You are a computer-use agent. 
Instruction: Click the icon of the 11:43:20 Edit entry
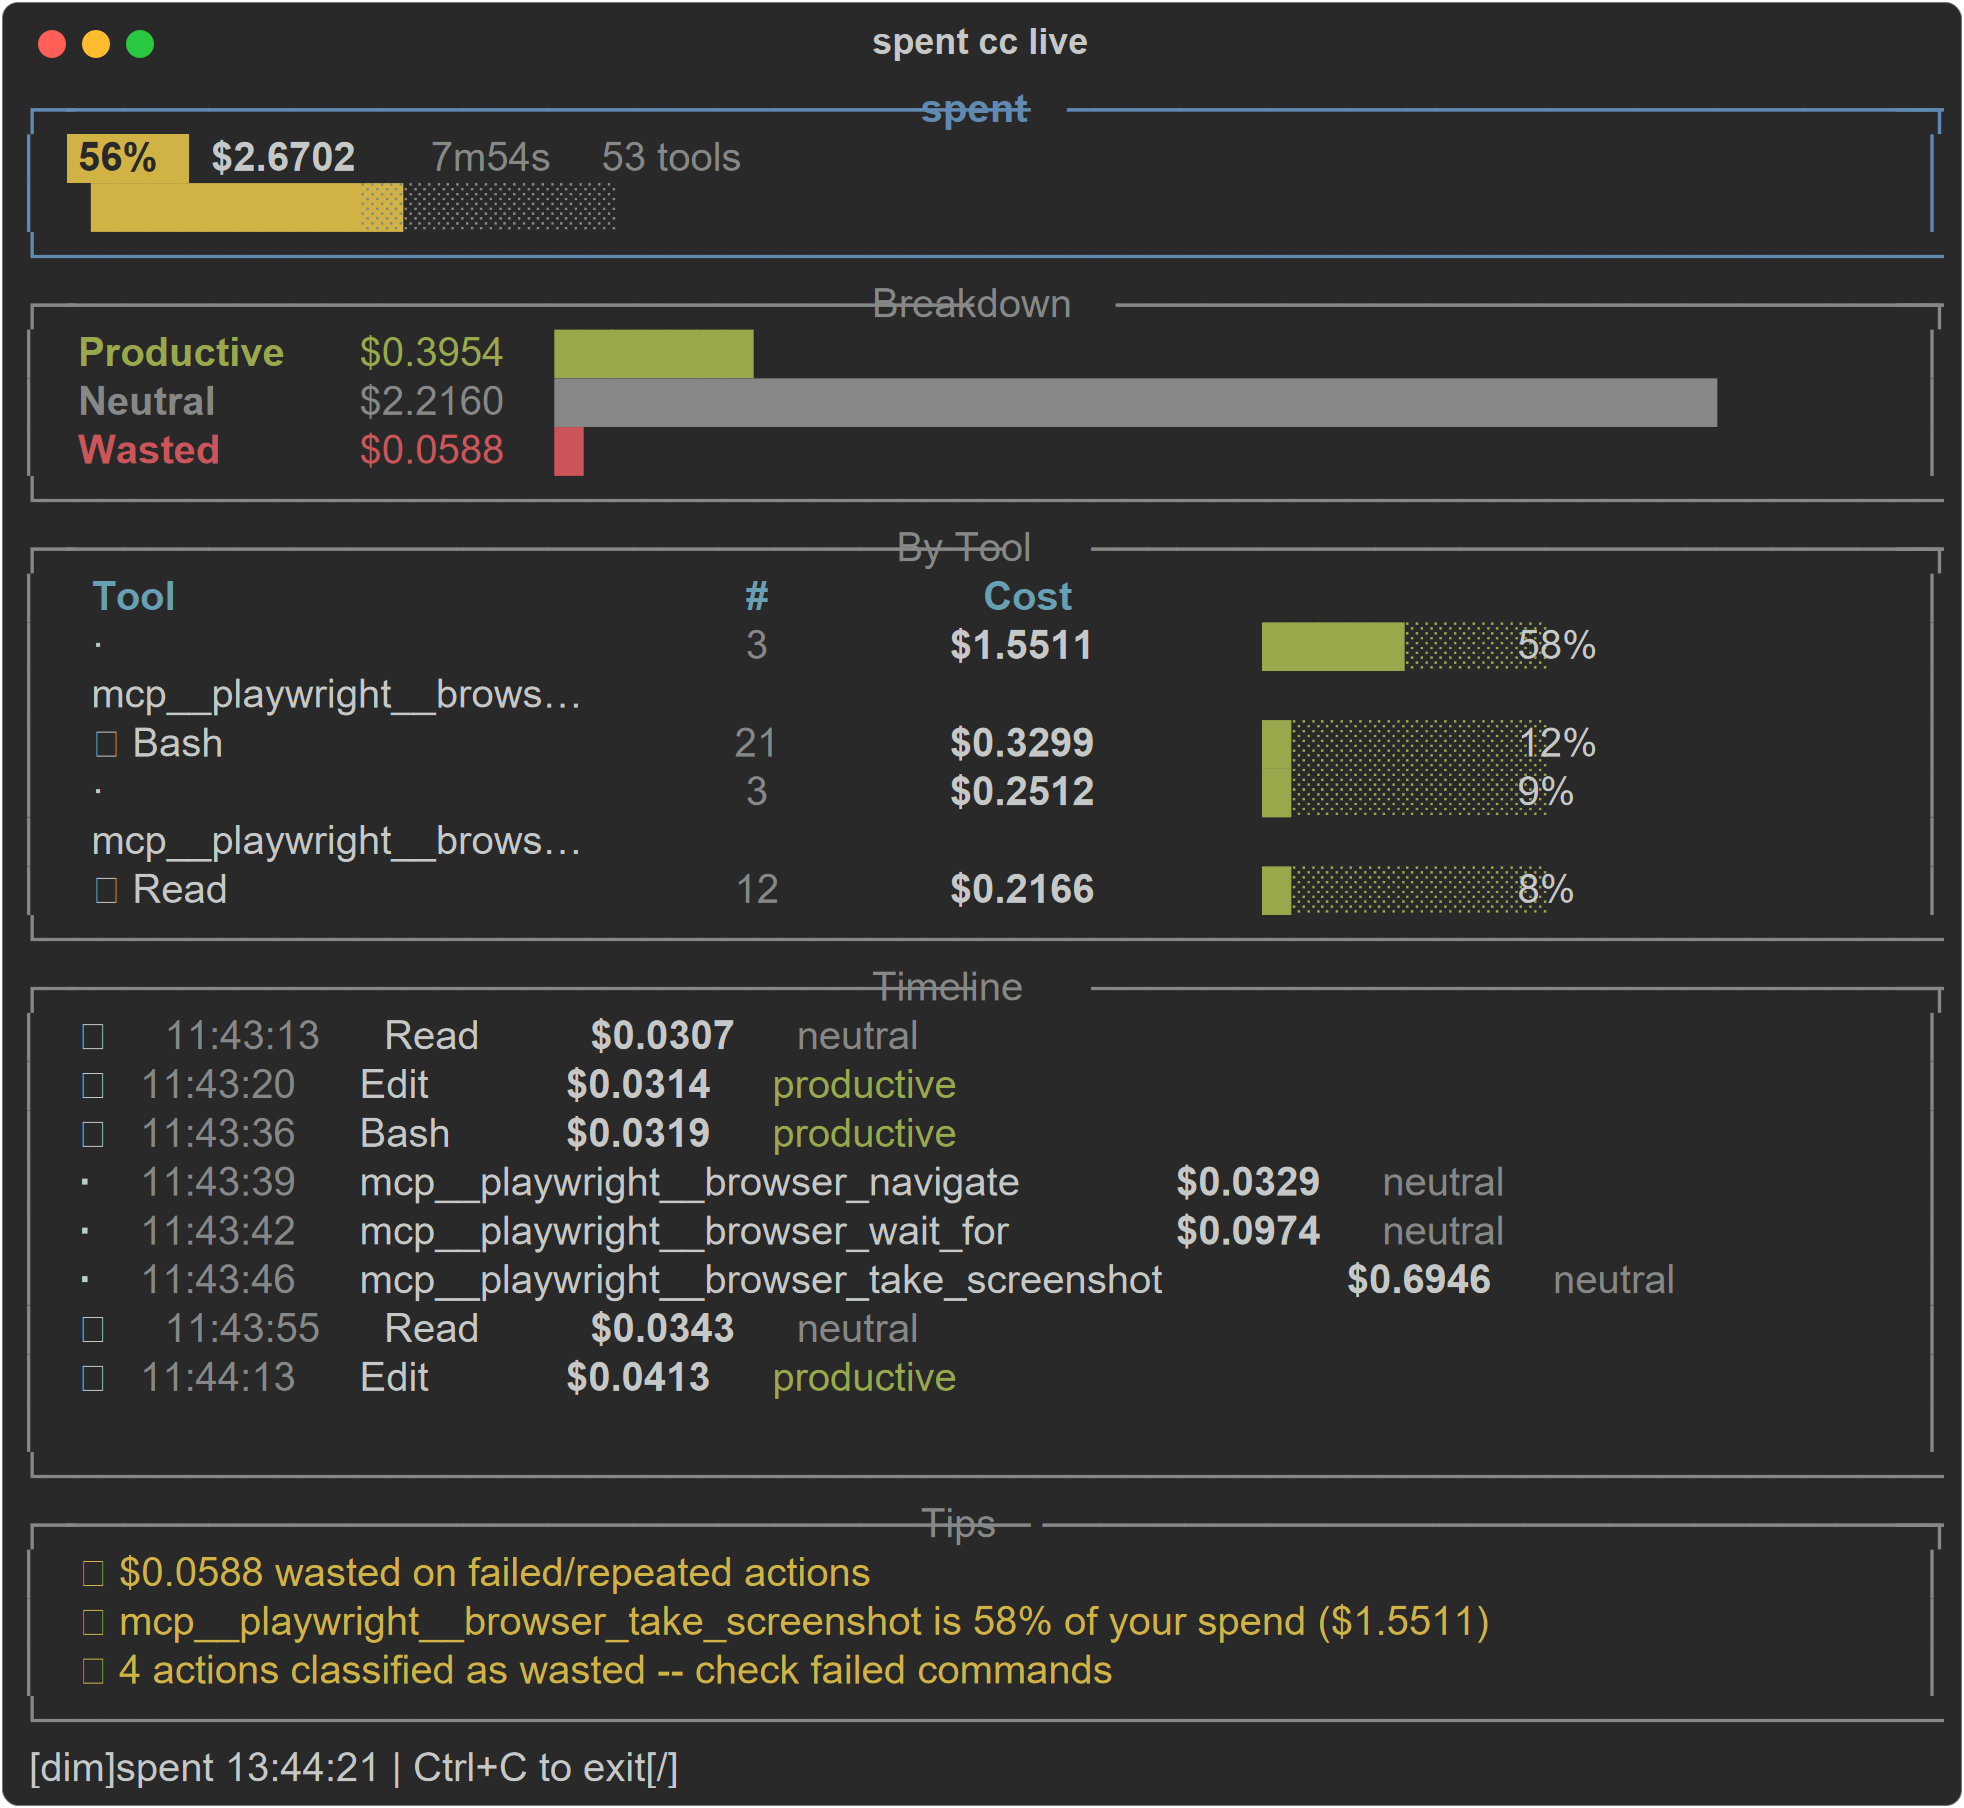[x=93, y=1086]
